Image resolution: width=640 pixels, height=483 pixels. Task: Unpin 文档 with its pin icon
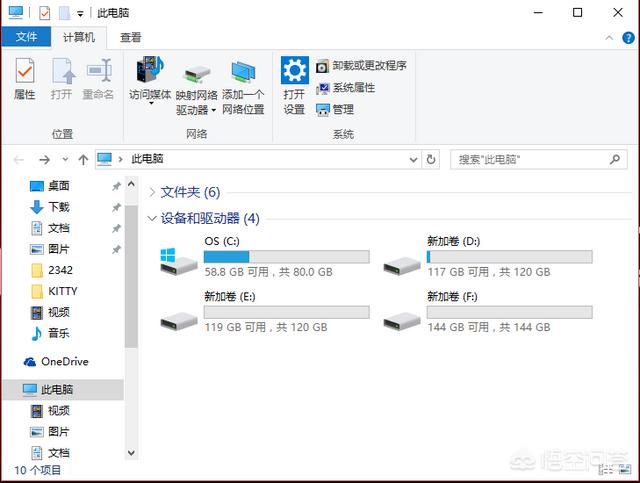(116, 228)
